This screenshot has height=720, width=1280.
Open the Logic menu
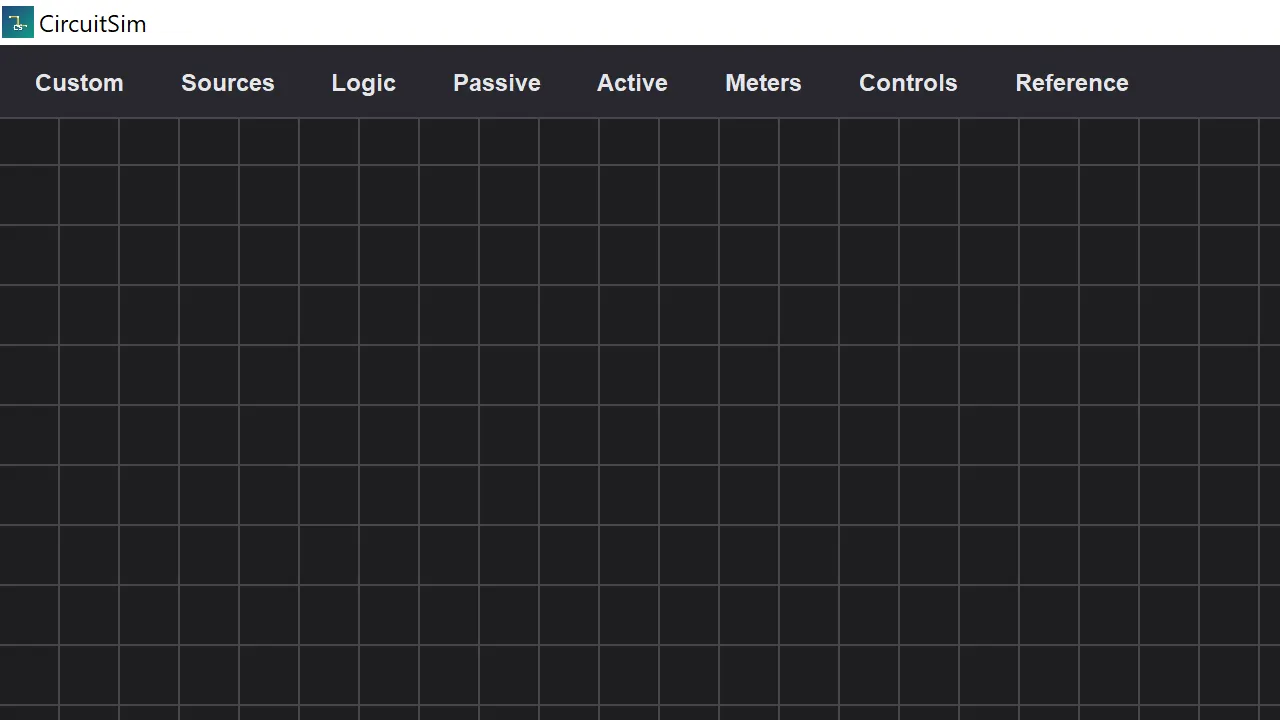pyautogui.click(x=364, y=83)
